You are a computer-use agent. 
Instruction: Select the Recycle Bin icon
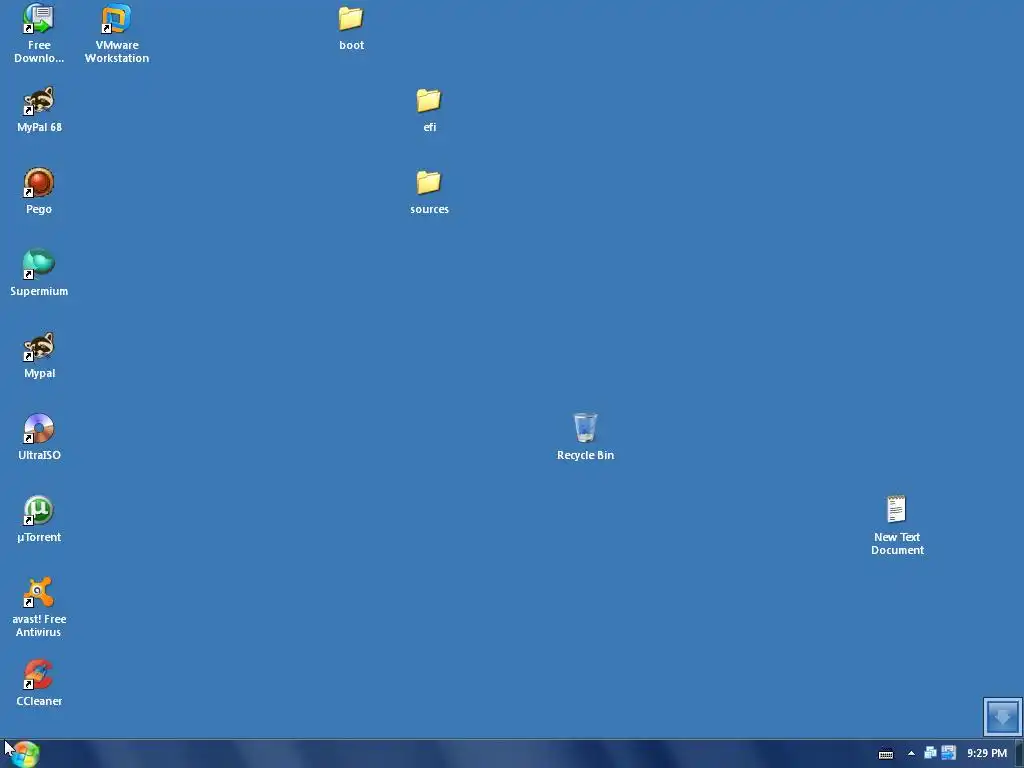tap(585, 437)
